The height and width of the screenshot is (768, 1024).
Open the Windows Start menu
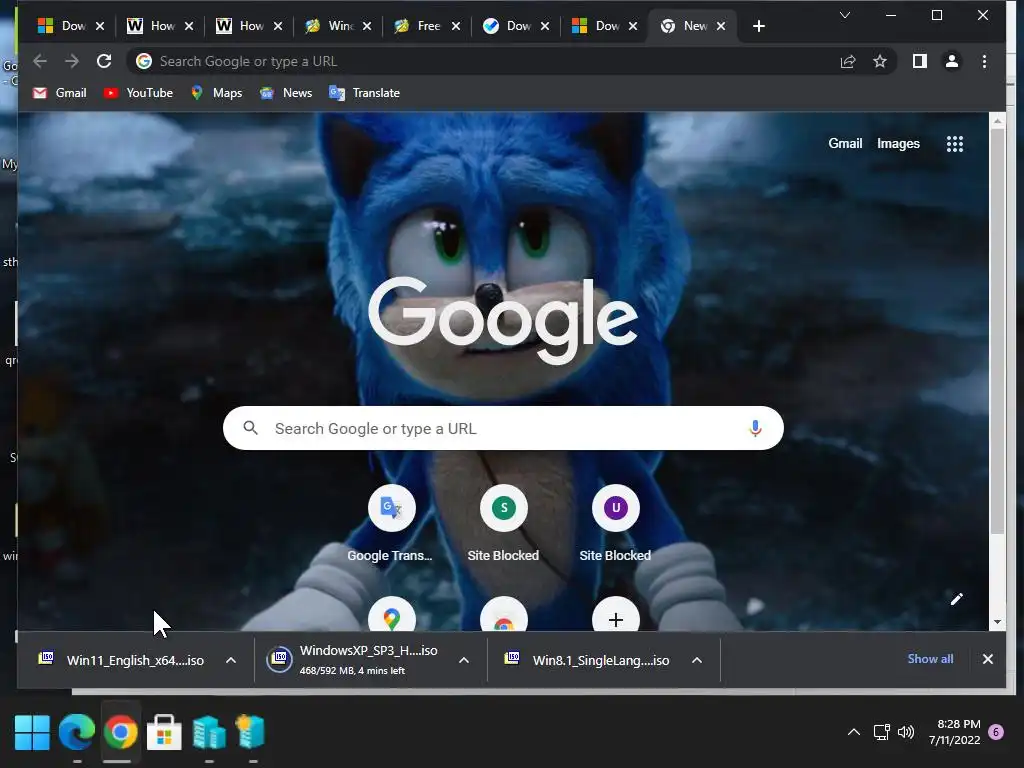(32, 732)
